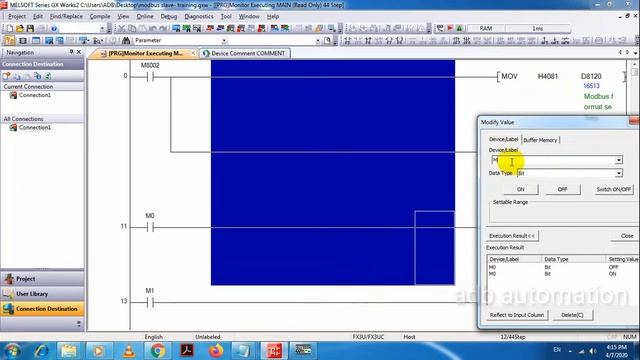Click the green triangle icon beside RAM

(460, 29)
